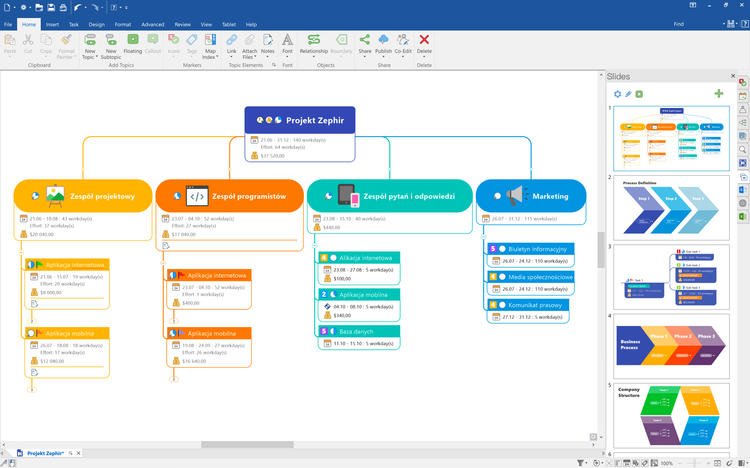Collapse the Marketing branch

click(484, 236)
